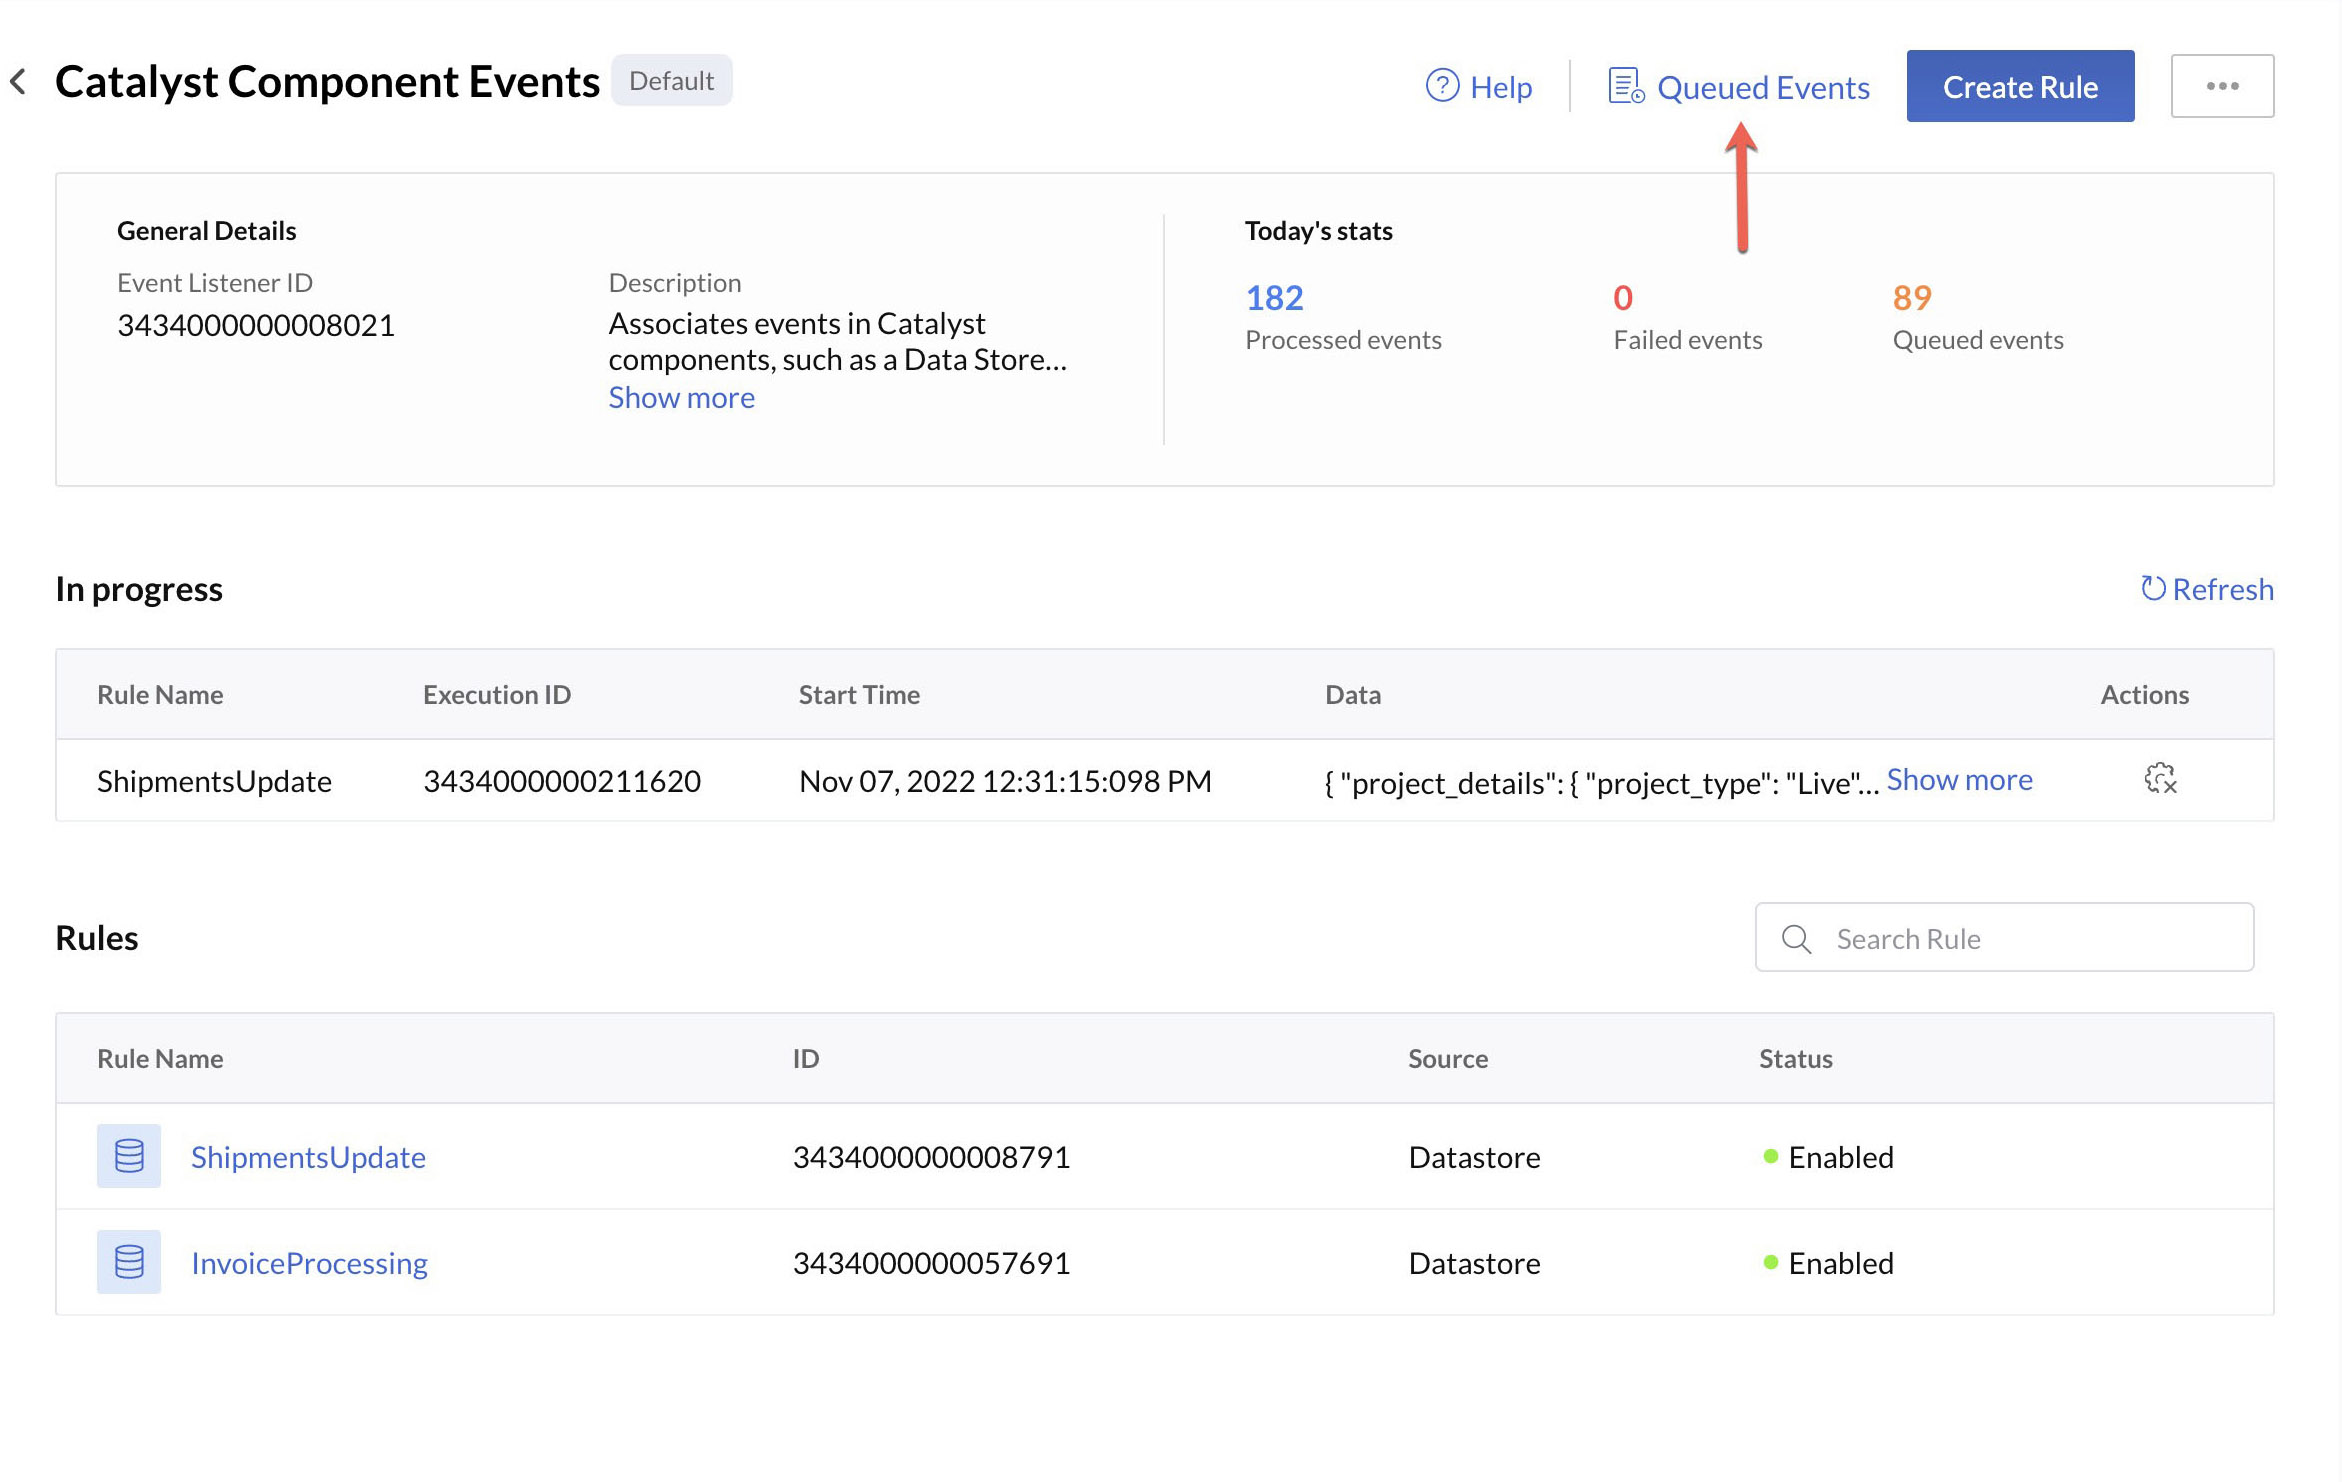
Task: Click the Create Rule button
Action: (x=2020, y=86)
